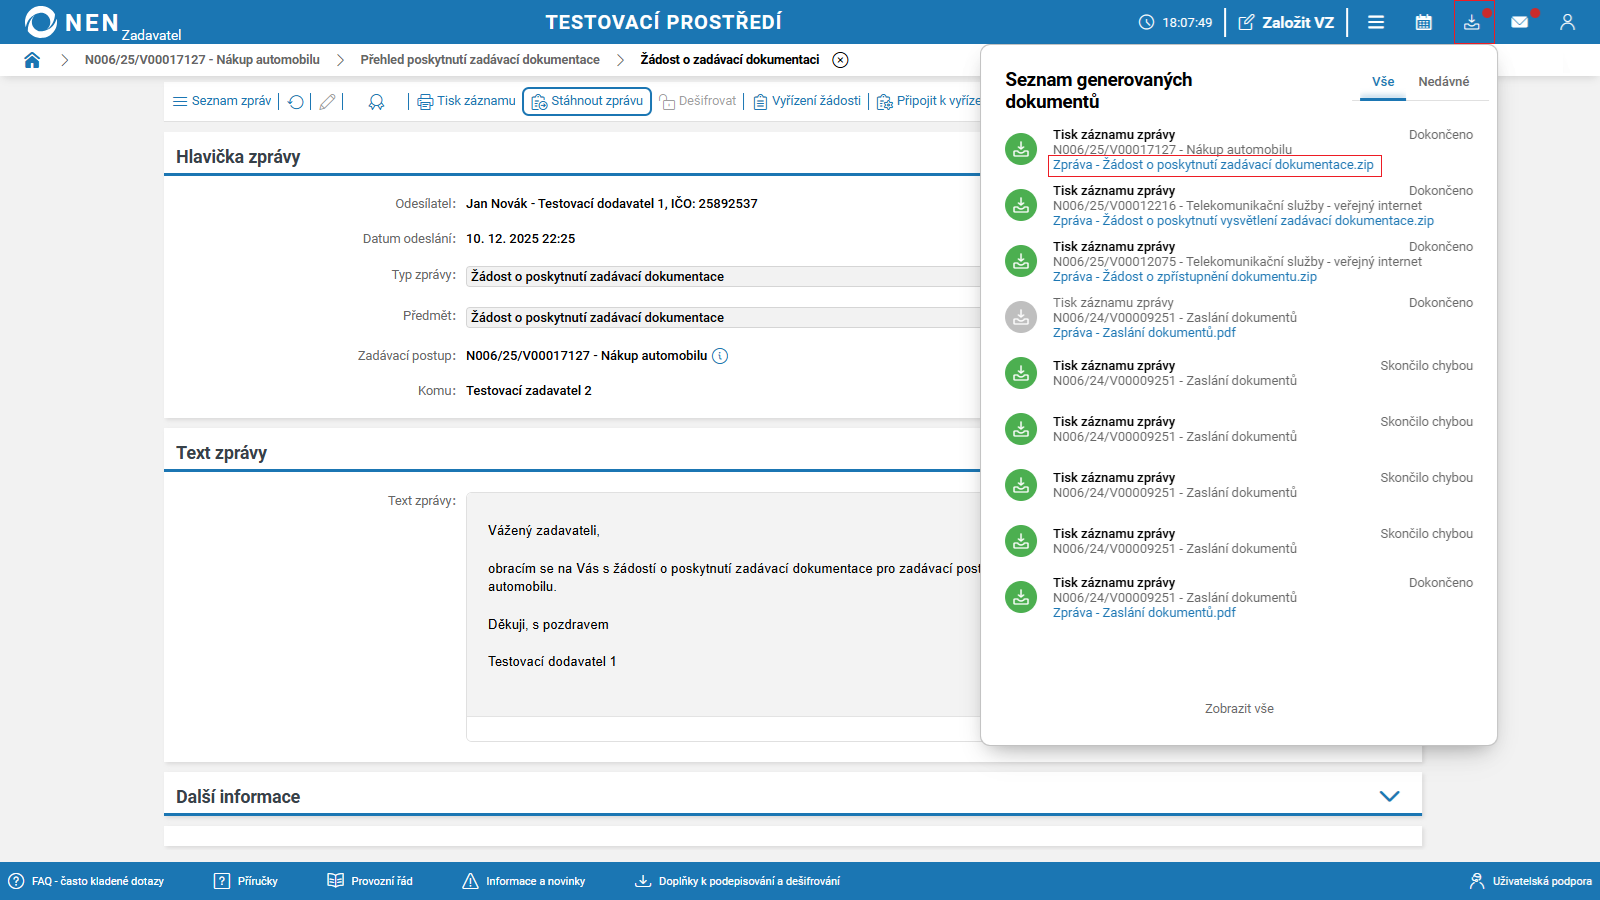Switch to the Nedávné tab
The image size is (1600, 900).
point(1443,82)
